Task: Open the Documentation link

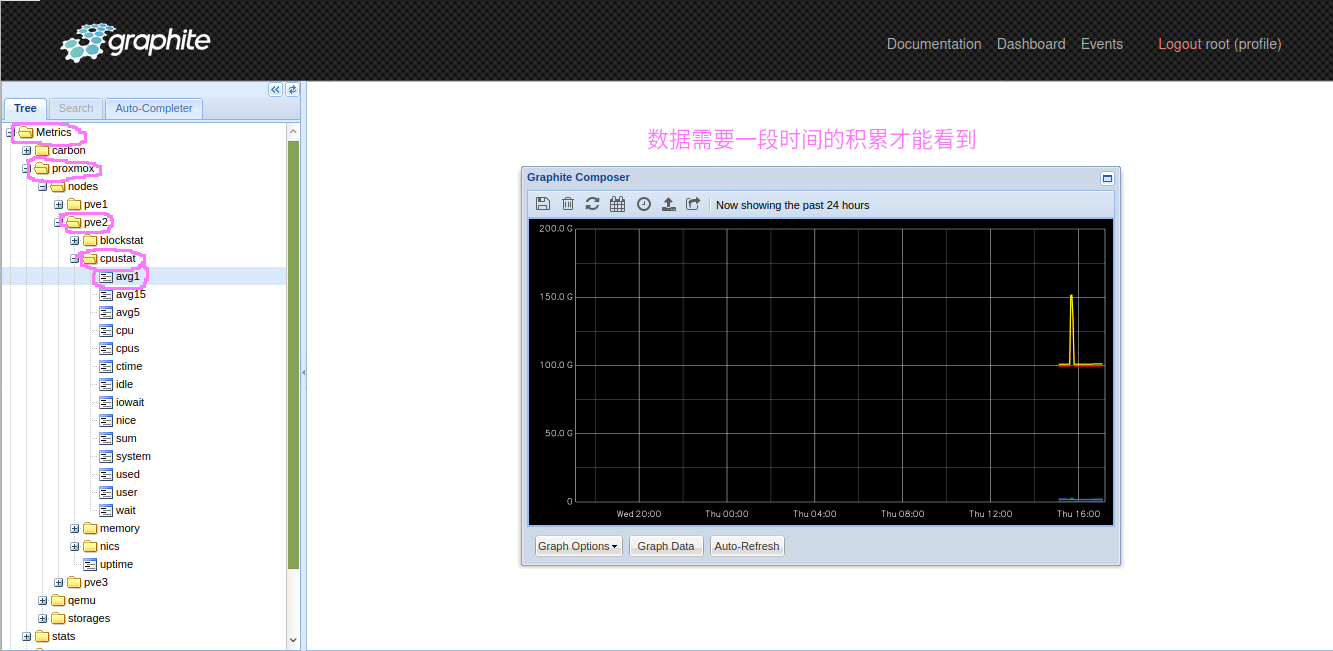Action: 934,44
